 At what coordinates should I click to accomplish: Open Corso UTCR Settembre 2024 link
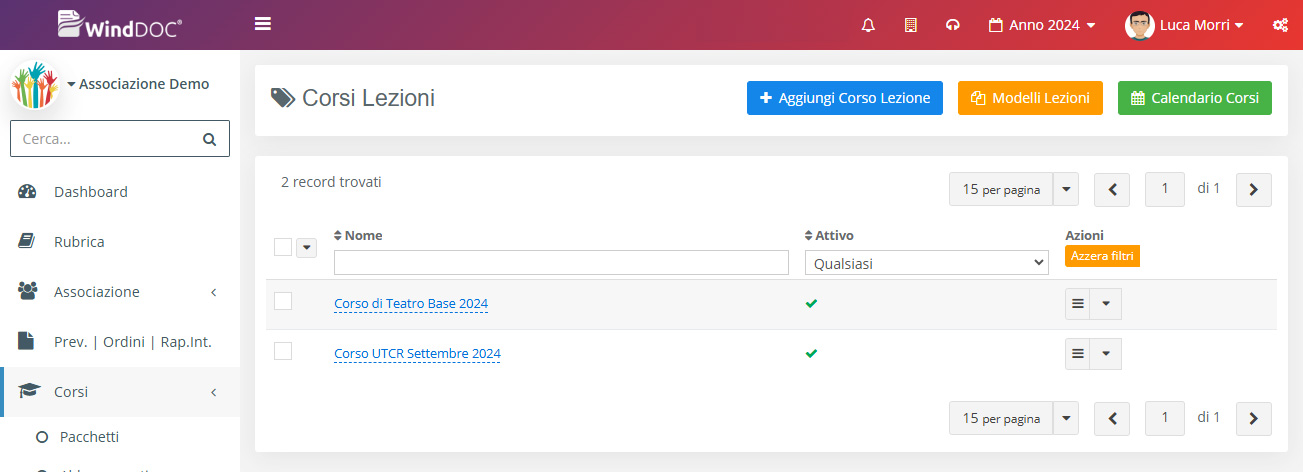coord(417,353)
